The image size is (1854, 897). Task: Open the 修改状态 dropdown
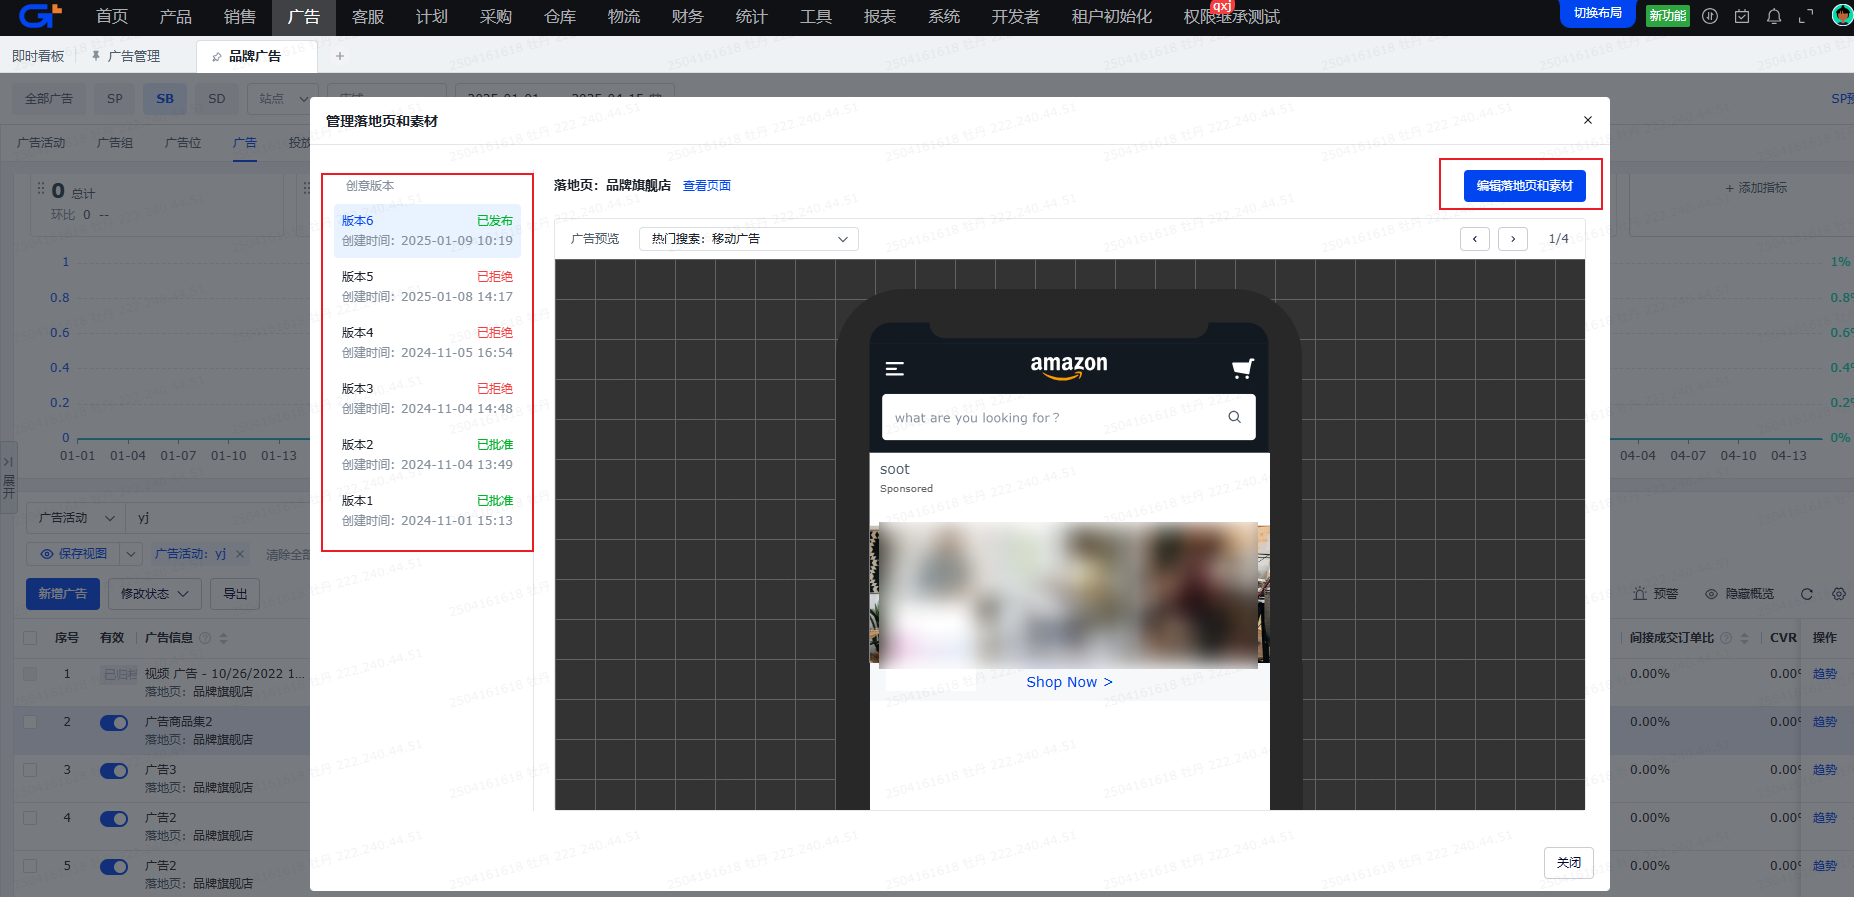coord(155,594)
